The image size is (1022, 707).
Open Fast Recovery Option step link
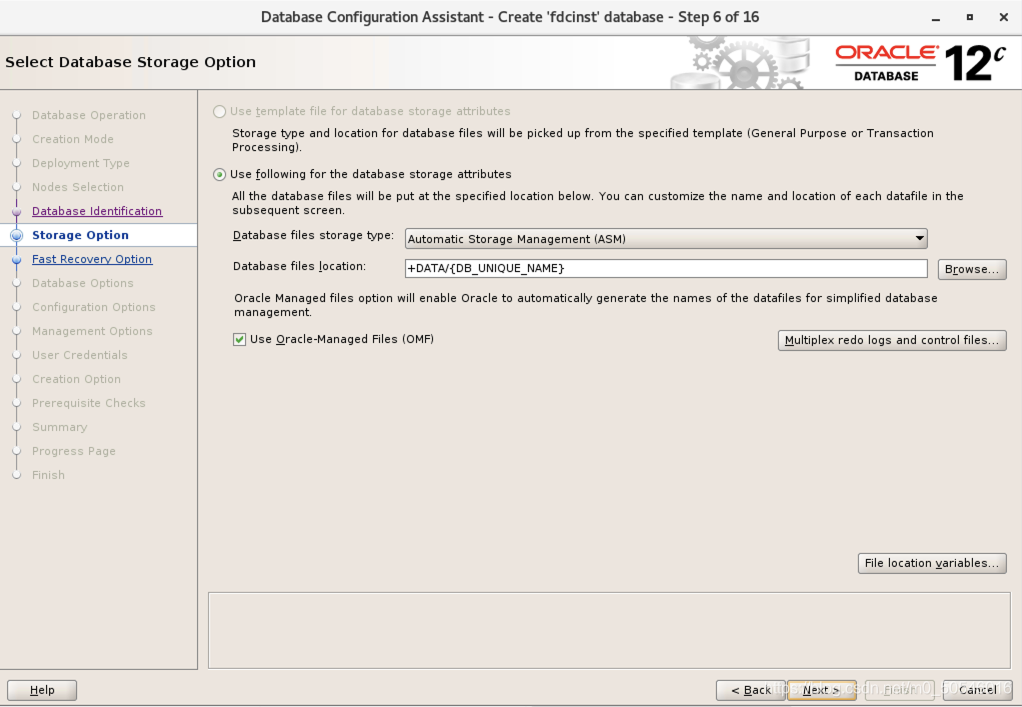click(92, 259)
